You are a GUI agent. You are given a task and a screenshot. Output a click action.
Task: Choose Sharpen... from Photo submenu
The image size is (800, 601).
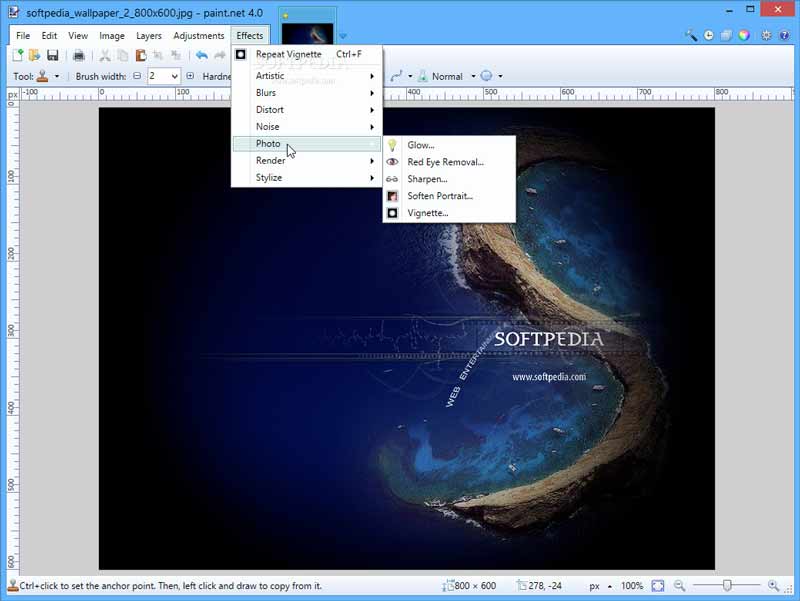pos(449,179)
